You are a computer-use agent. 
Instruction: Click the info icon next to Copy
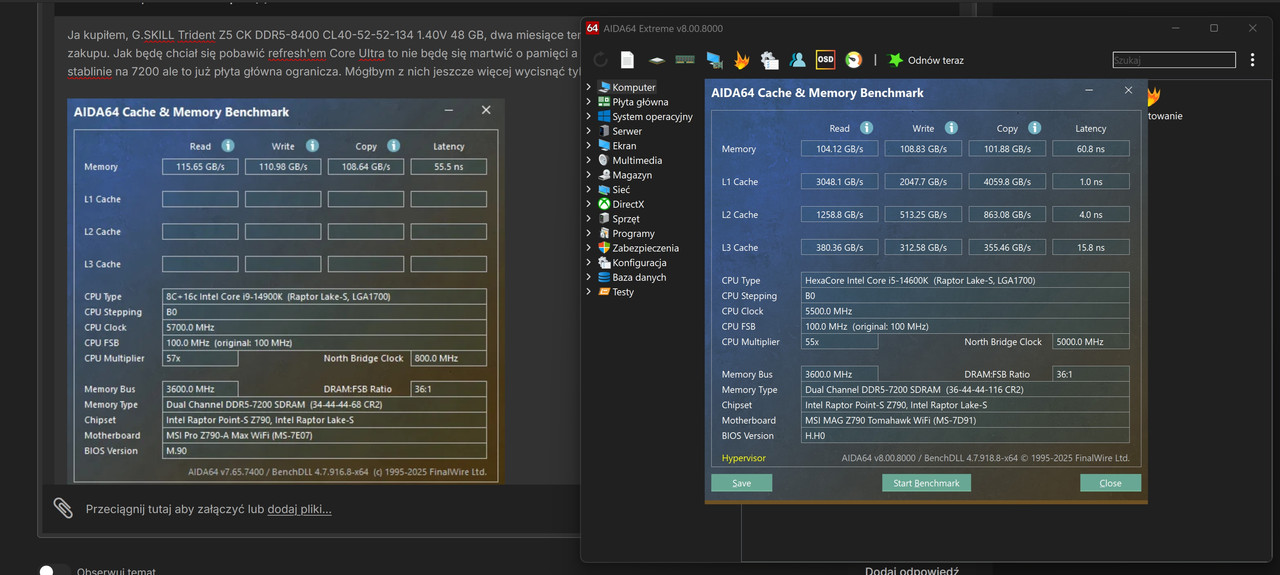coord(1034,128)
